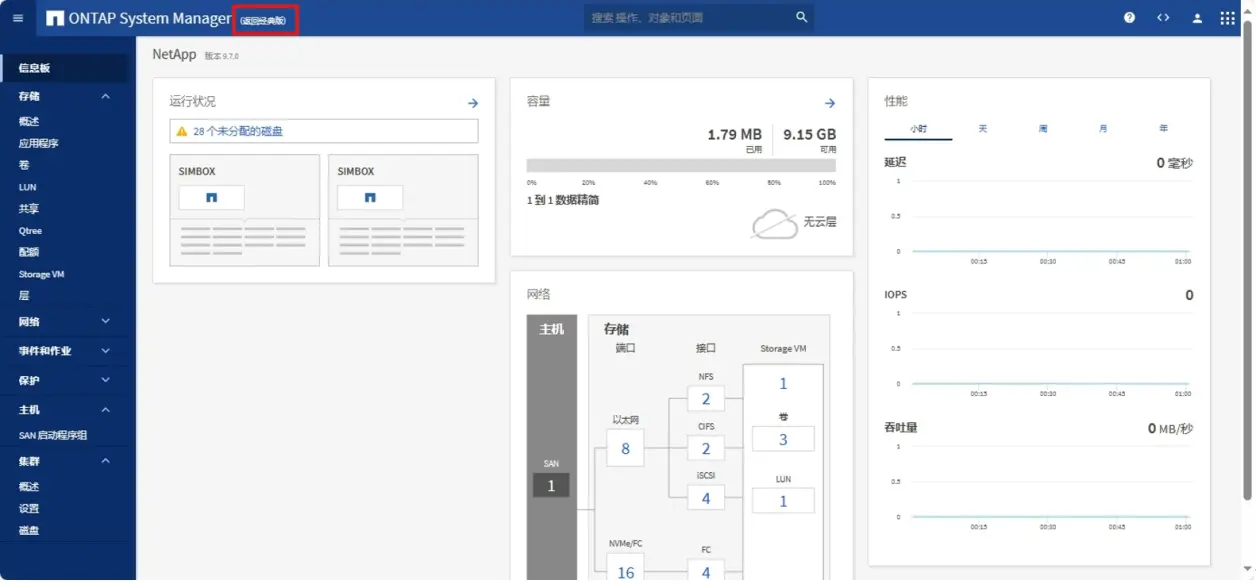Image resolution: width=1256 pixels, height=584 pixels.
Task: Click the search magnifier icon
Action: [801, 17]
